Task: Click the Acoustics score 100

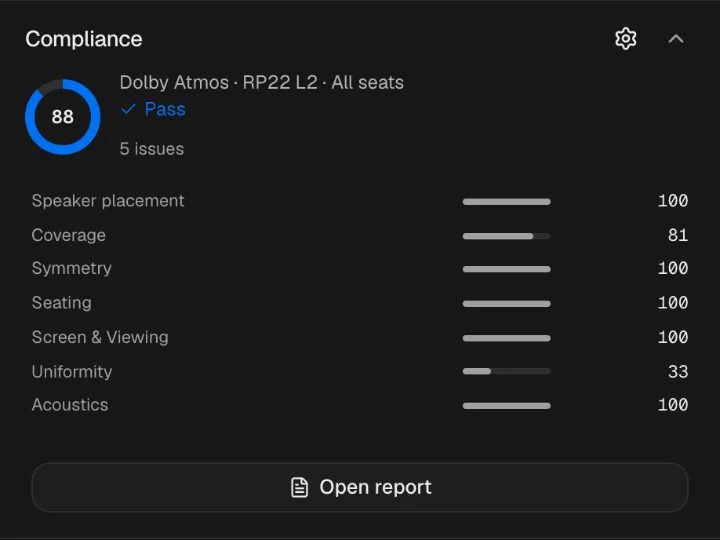Action: [x=673, y=405]
